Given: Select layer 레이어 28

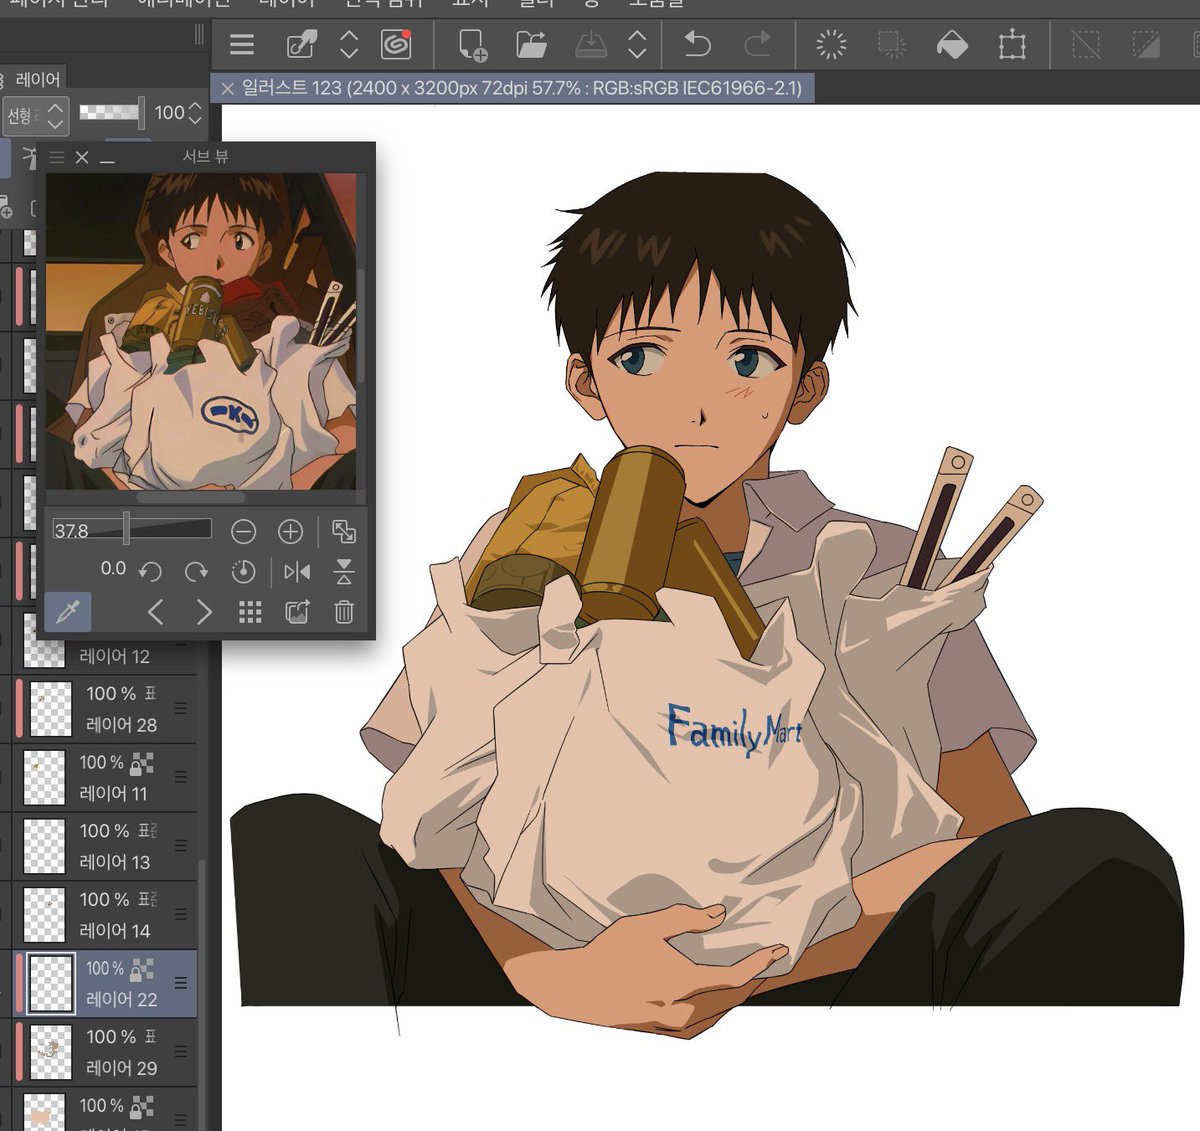Looking at the screenshot, I should coord(104,709).
